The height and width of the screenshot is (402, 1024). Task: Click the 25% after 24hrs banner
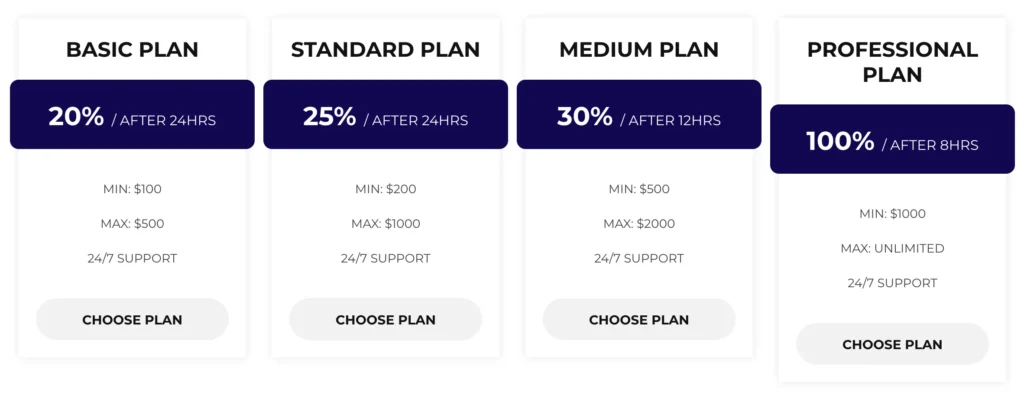(x=385, y=116)
